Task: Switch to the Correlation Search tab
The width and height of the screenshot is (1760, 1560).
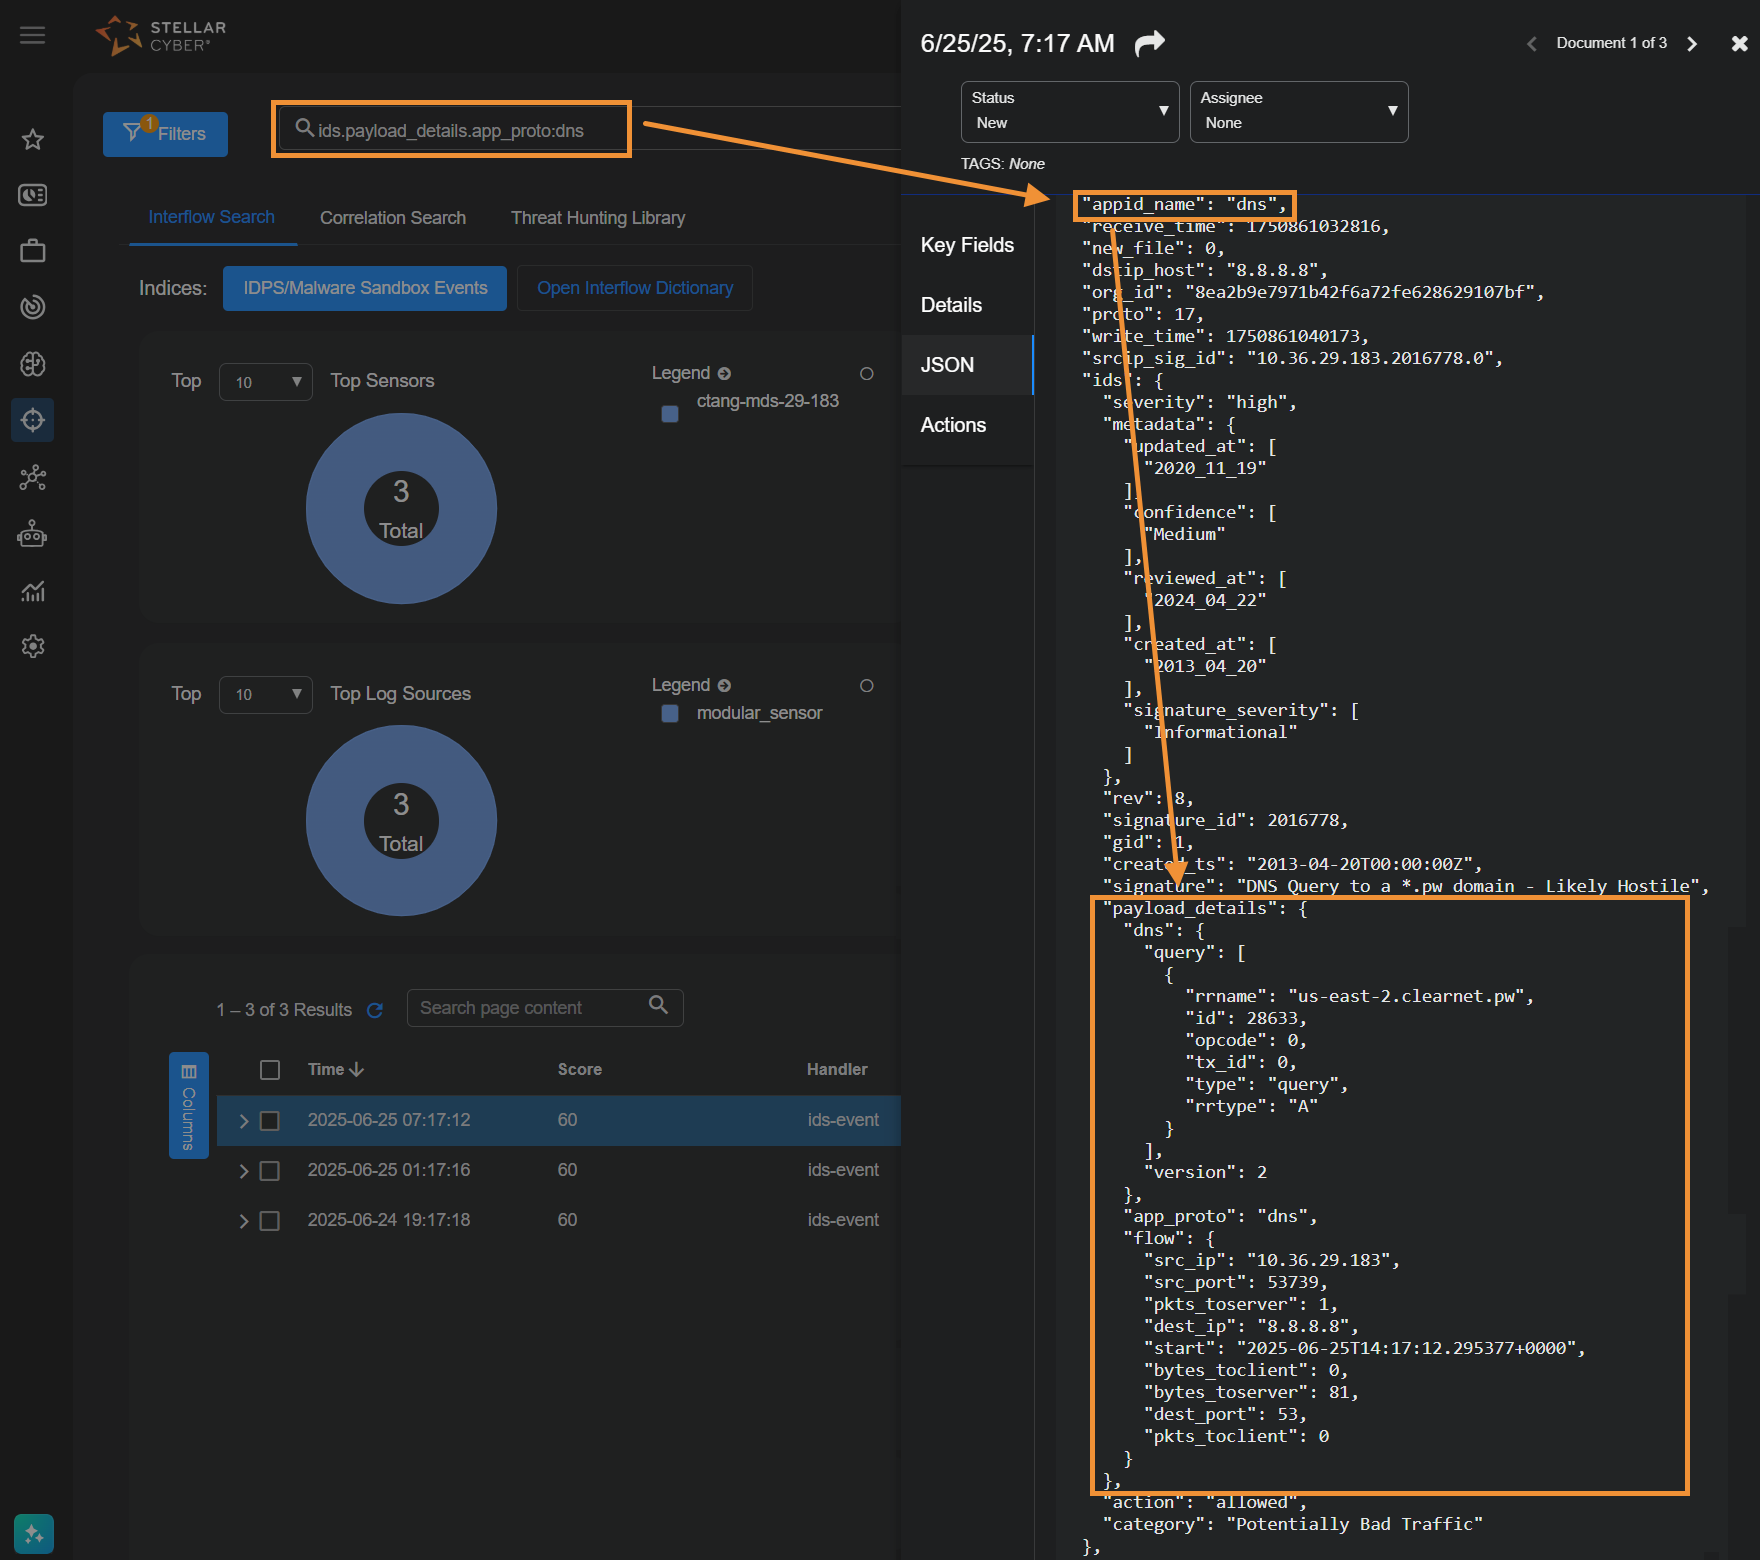Action: pos(392,218)
